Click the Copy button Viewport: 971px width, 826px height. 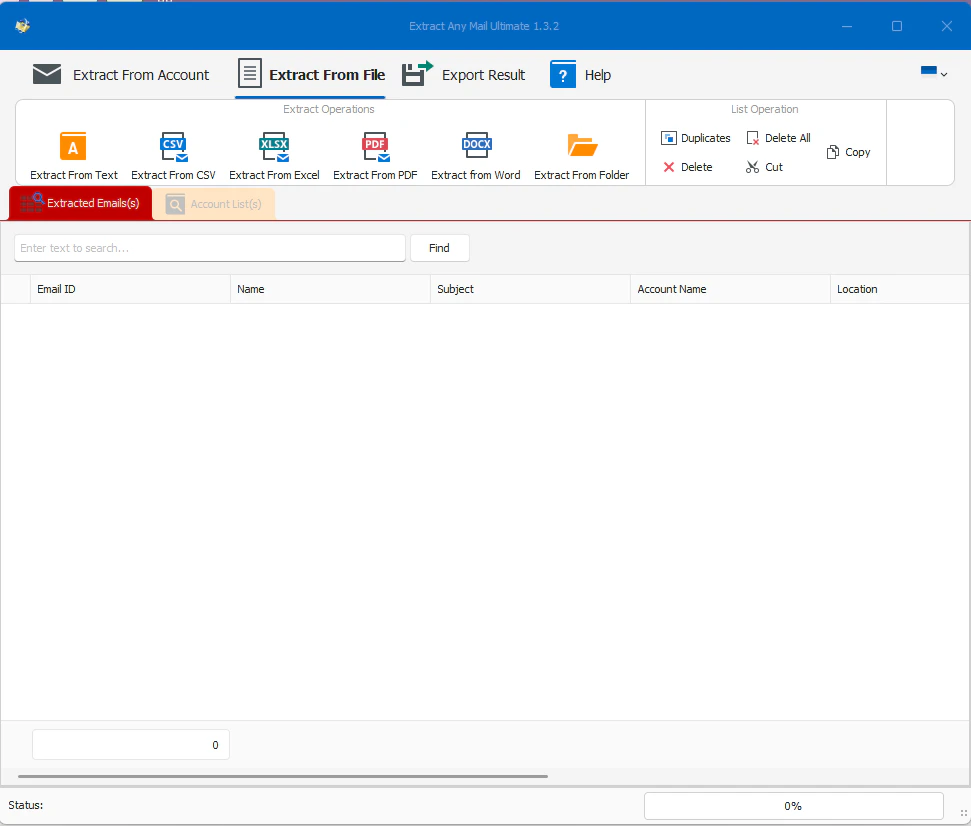(x=848, y=152)
